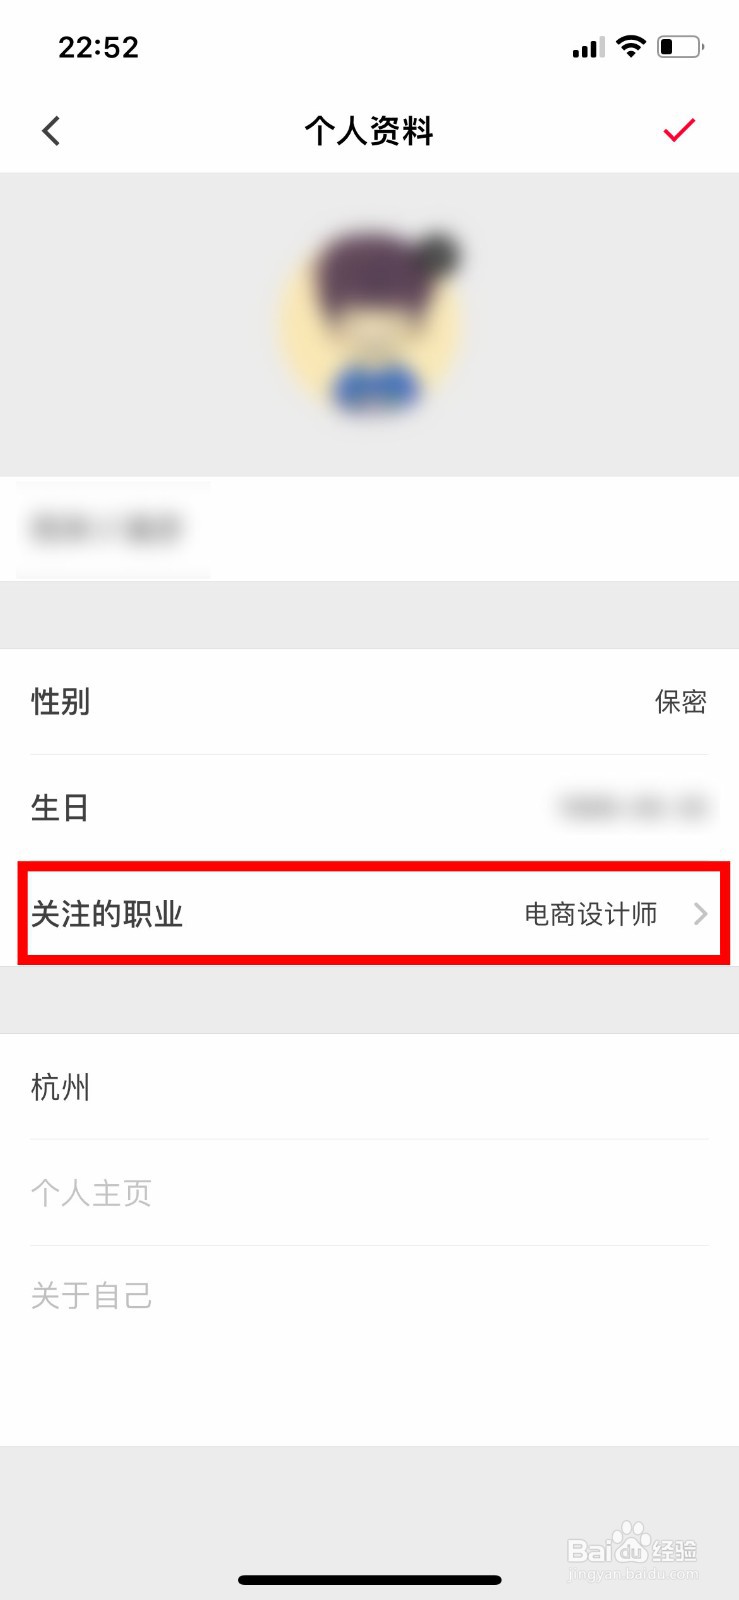
Task: Tap the battery status icon
Action: click(x=681, y=46)
